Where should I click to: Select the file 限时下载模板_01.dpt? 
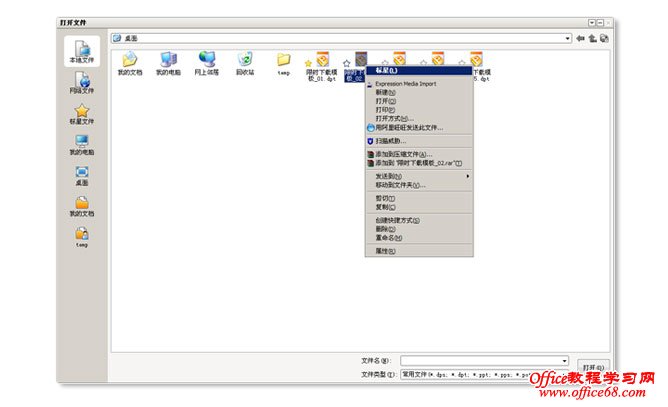click(322, 66)
